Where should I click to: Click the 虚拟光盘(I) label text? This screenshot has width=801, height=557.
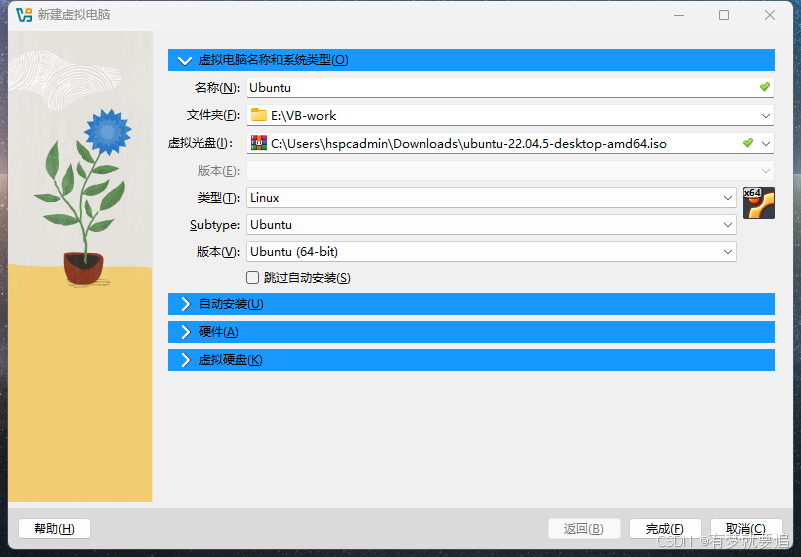(200, 143)
